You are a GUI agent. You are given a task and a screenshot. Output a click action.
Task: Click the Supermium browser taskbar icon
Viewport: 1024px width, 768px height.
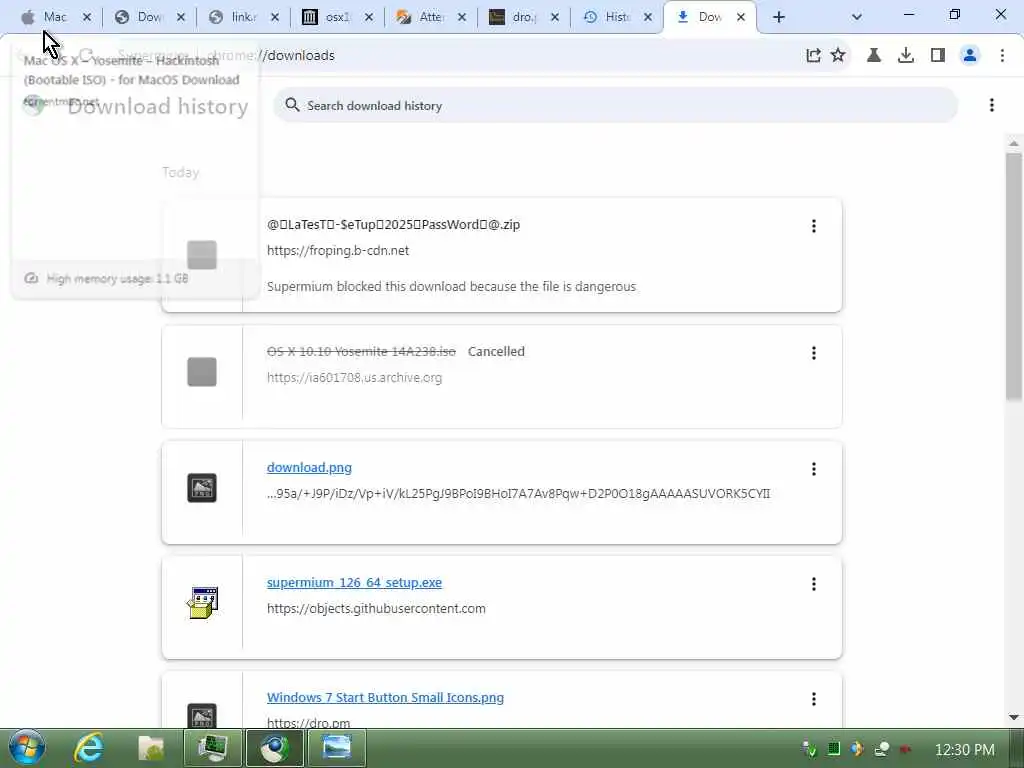[274, 748]
